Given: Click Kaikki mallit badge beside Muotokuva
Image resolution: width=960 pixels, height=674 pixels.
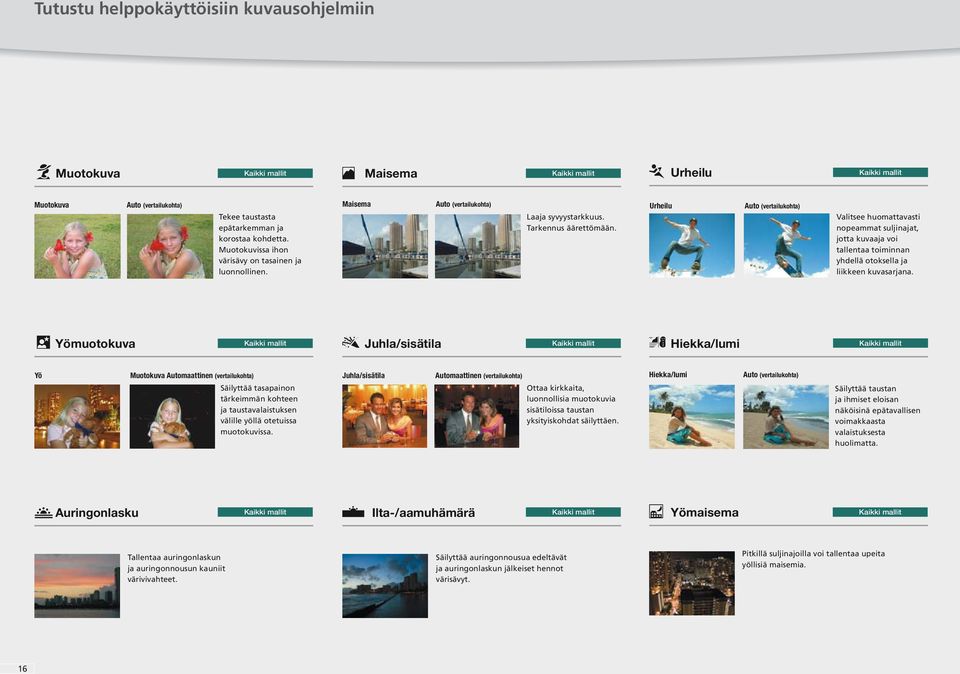Looking at the screenshot, I should pyautogui.click(x=265, y=173).
